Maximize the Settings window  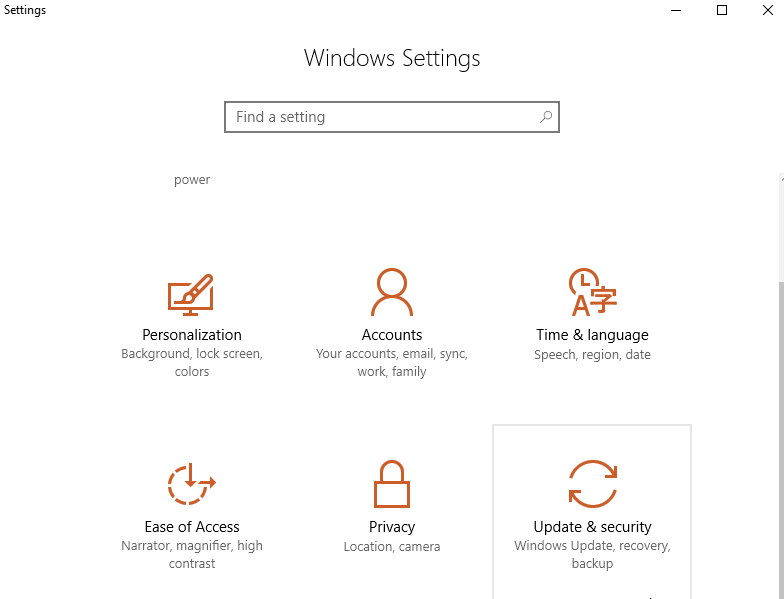tap(722, 11)
